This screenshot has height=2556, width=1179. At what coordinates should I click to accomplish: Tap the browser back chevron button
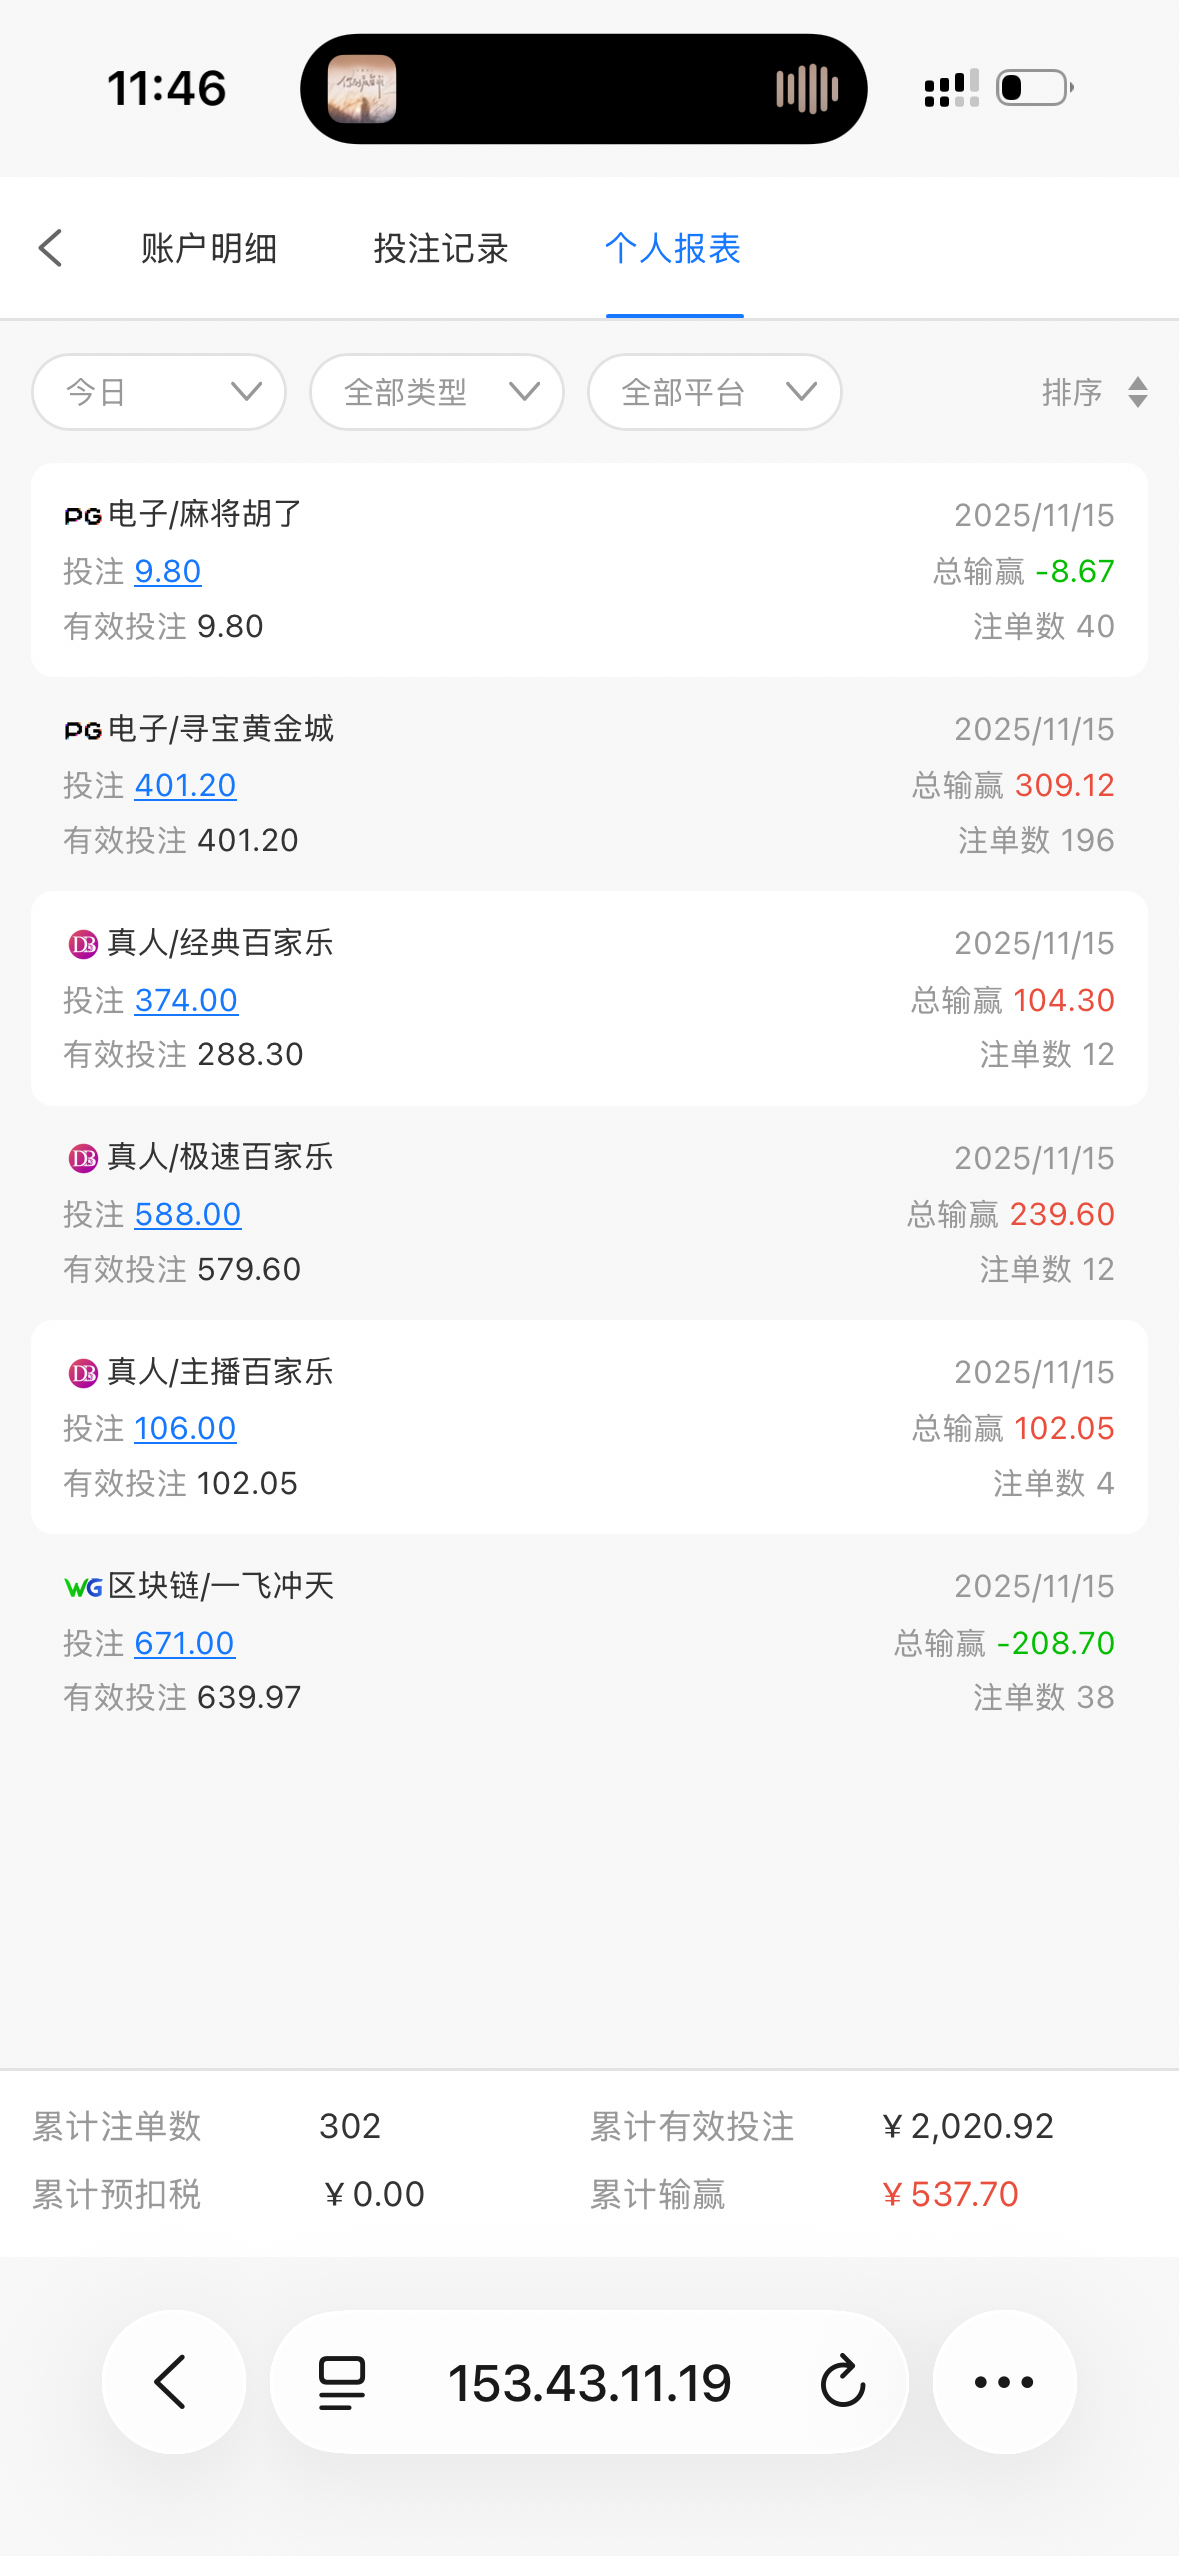tap(173, 2381)
